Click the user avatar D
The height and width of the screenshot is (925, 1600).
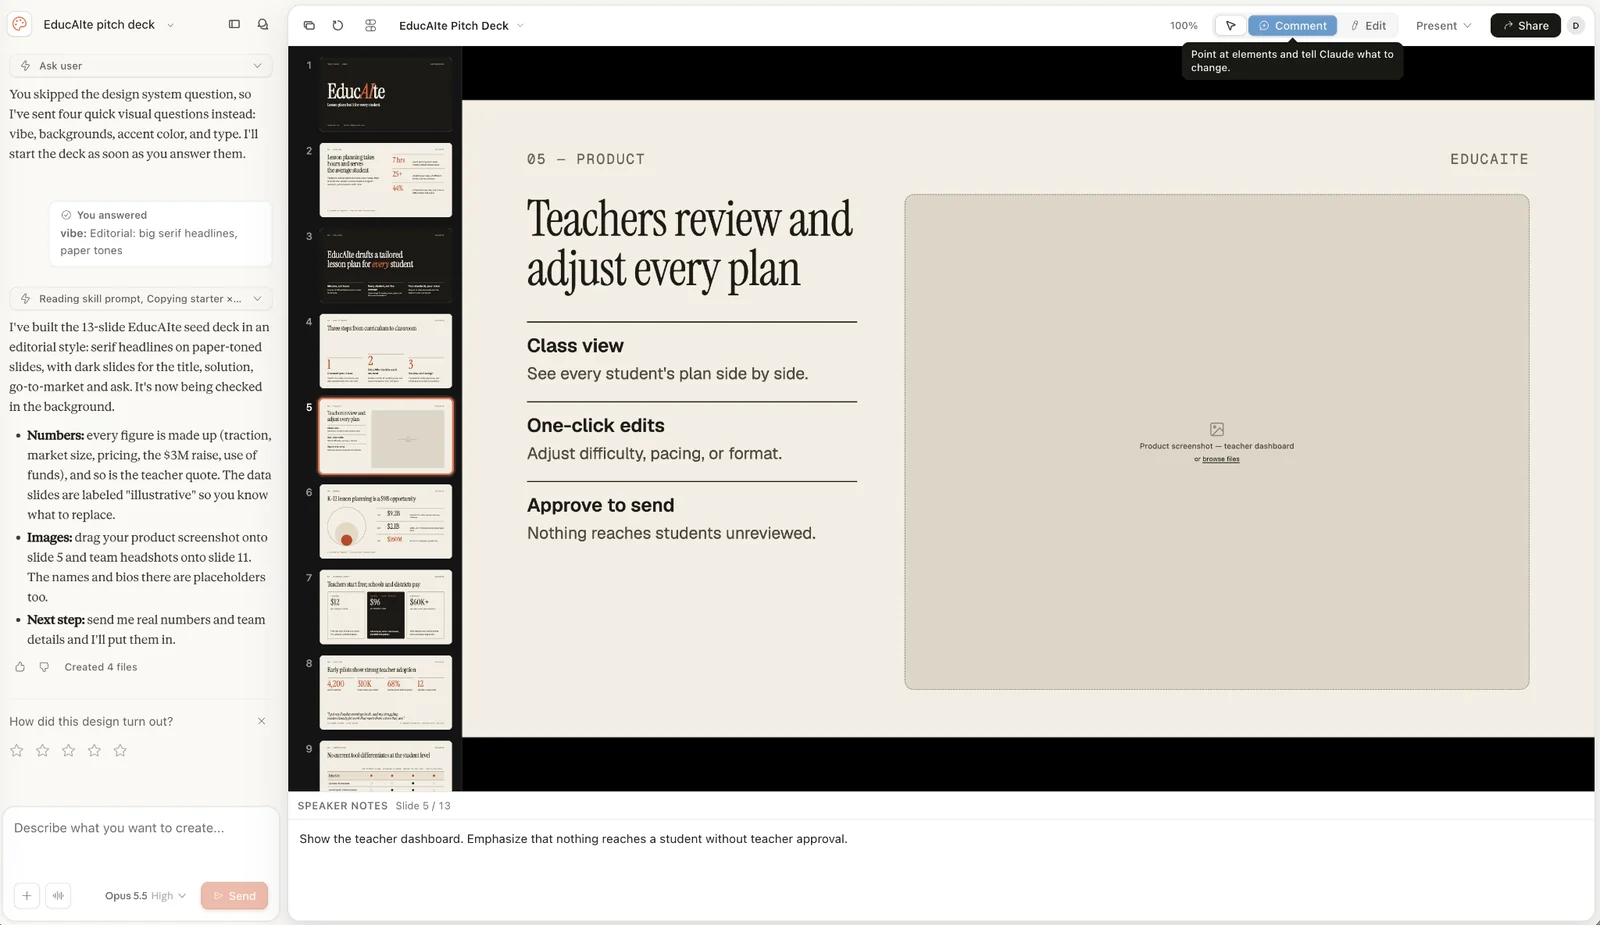click(1576, 26)
